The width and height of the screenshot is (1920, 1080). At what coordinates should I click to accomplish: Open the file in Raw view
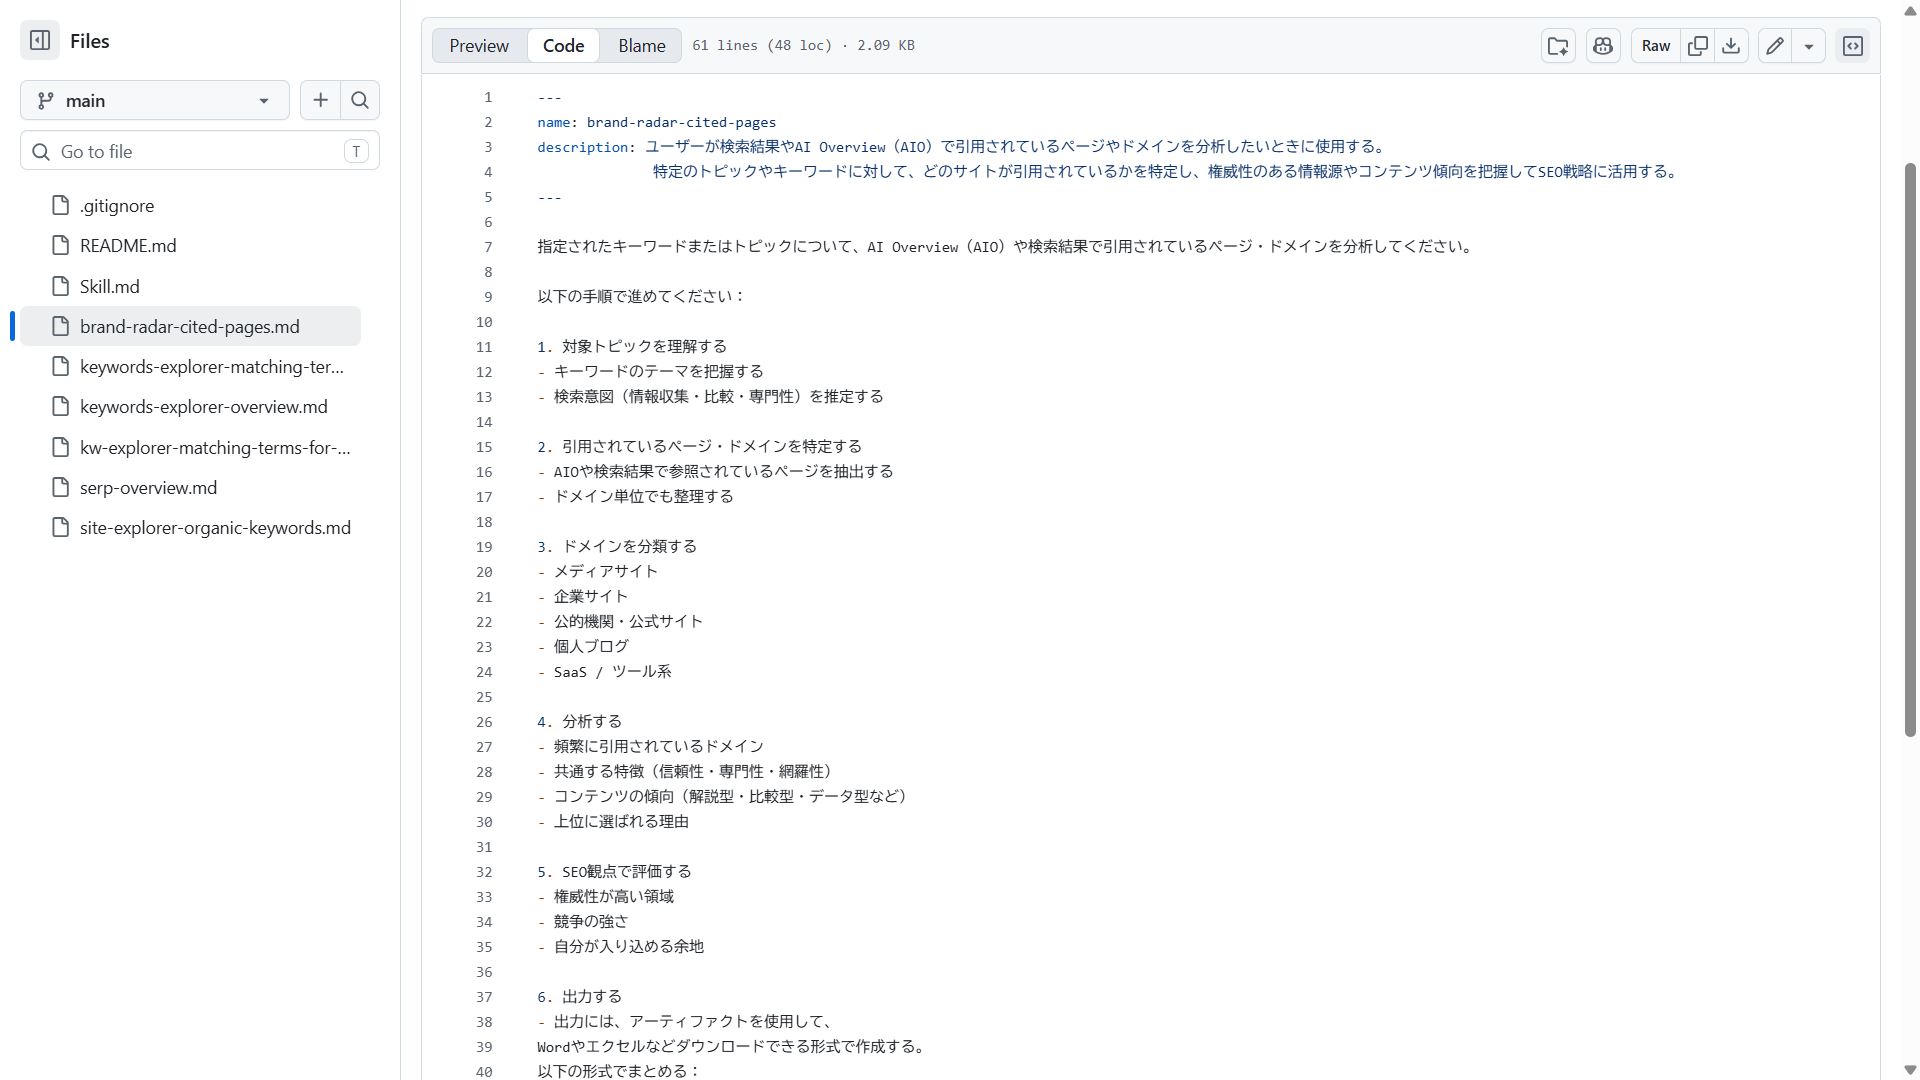pyautogui.click(x=1655, y=46)
